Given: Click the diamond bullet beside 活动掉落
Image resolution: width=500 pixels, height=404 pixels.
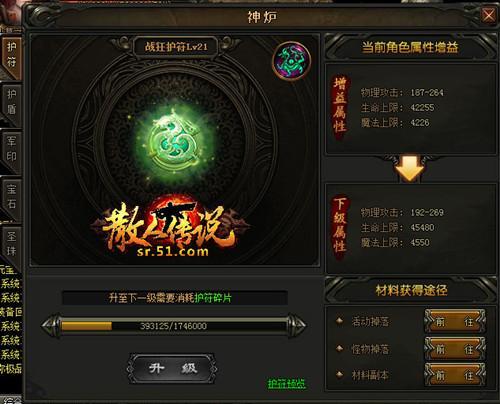Looking at the screenshot, I should click(x=339, y=321).
